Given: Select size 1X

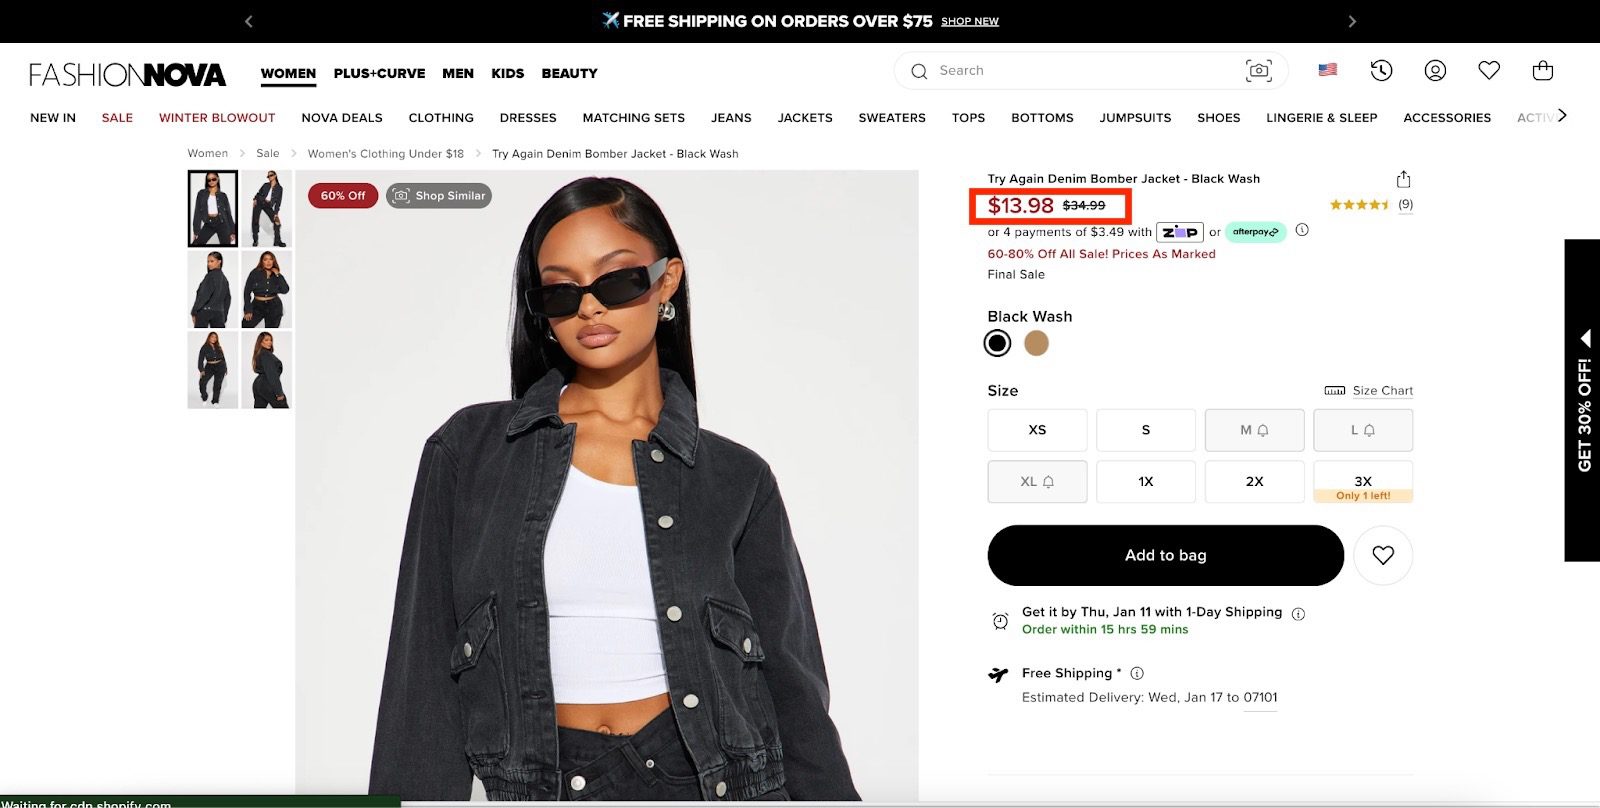Looking at the screenshot, I should tap(1145, 482).
